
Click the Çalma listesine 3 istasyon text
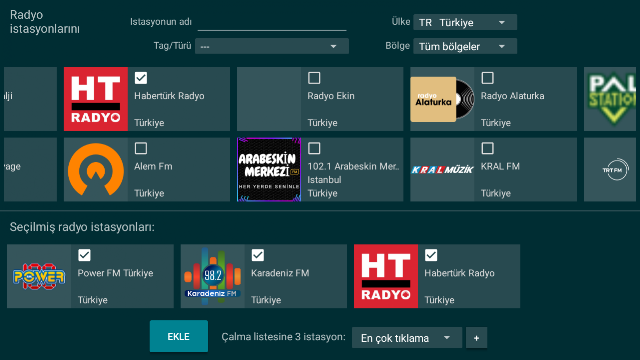tap(283, 337)
